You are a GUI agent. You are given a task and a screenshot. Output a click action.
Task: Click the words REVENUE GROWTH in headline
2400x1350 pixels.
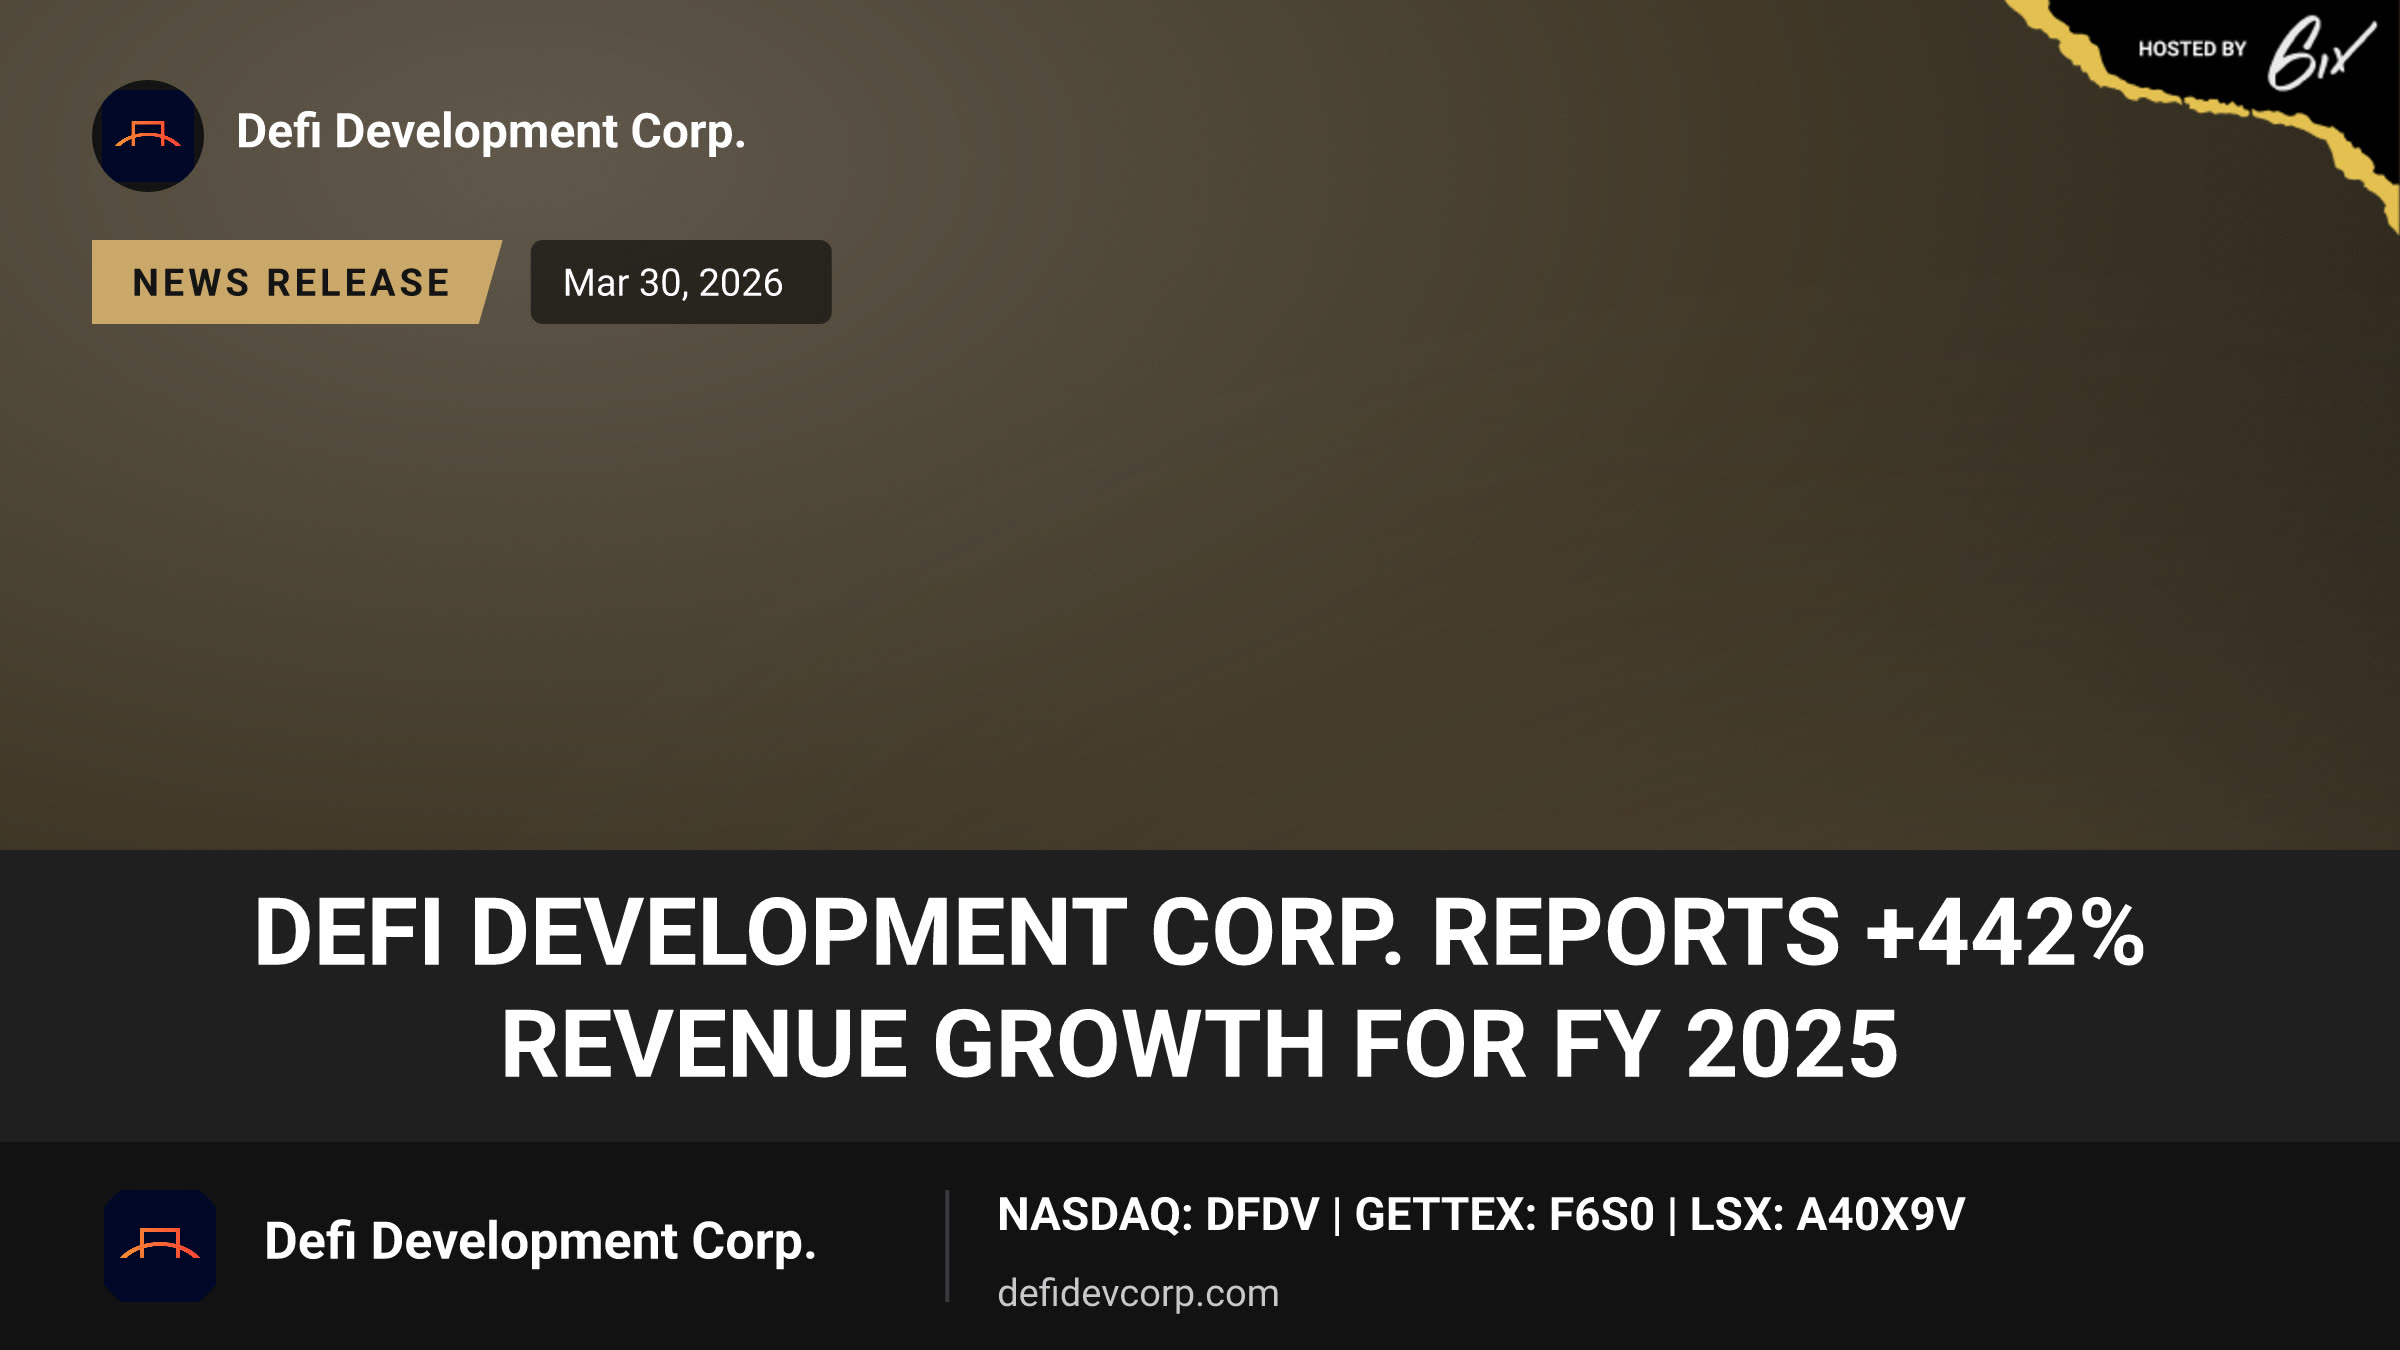click(x=914, y=1044)
